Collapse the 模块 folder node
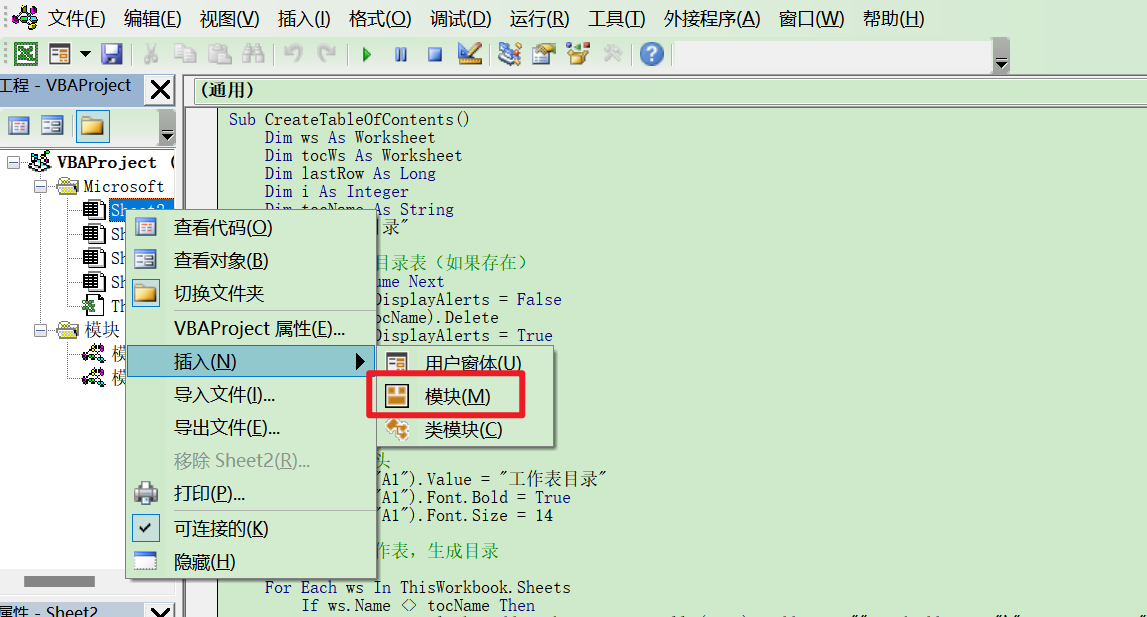The image size is (1147, 617). pos(40,331)
